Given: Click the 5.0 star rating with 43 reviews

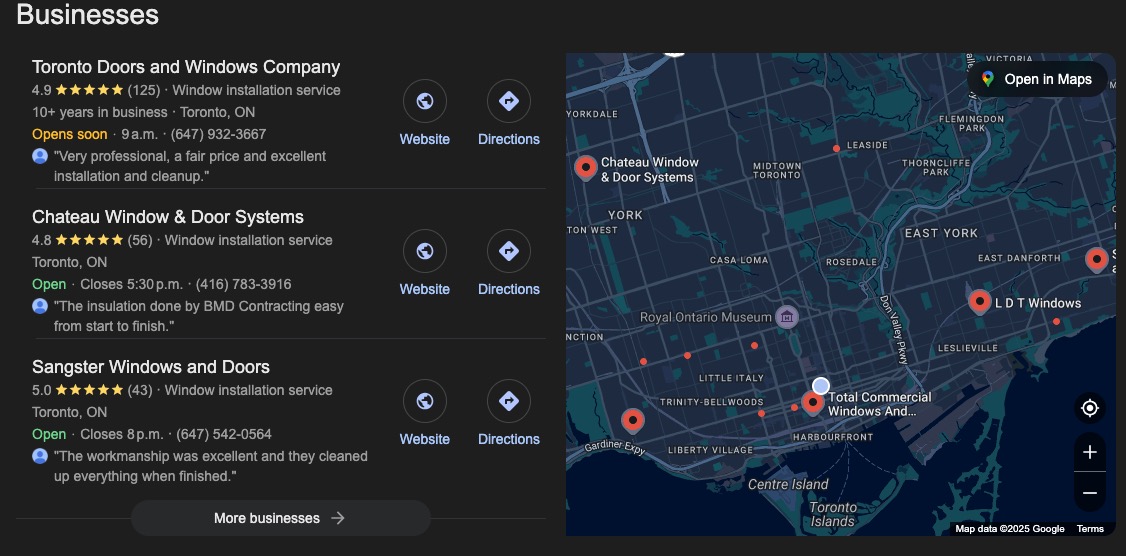Looking at the screenshot, I should click(92, 391).
